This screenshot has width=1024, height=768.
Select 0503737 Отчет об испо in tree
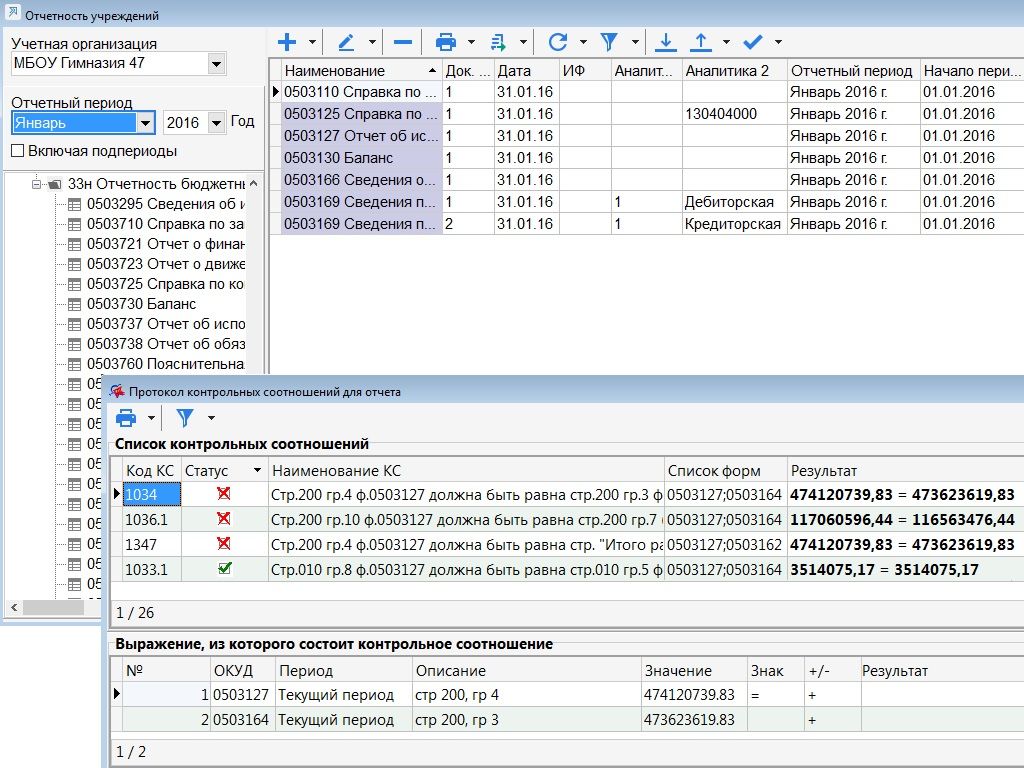pos(166,324)
